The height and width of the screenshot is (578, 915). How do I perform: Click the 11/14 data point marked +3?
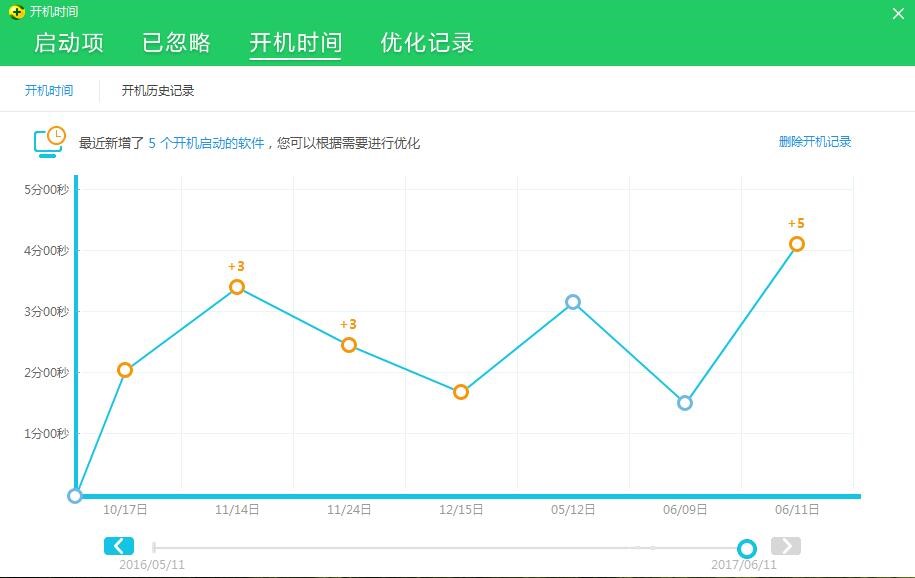(237, 287)
